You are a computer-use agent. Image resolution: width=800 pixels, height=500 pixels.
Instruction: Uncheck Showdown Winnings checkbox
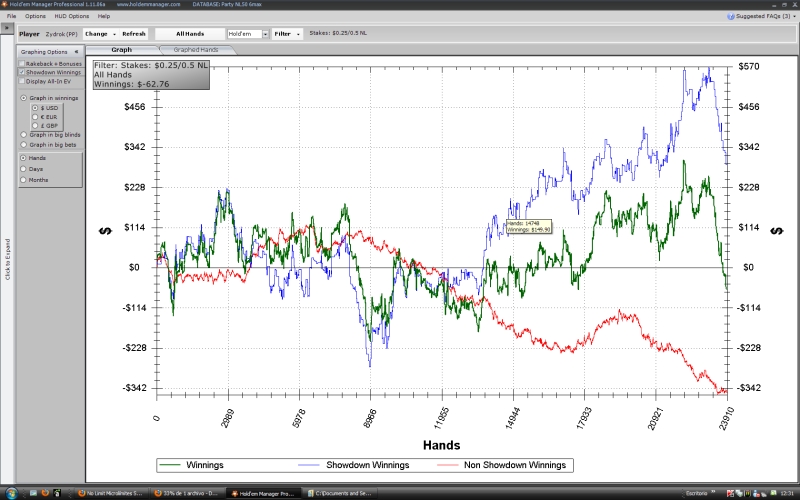[22, 72]
